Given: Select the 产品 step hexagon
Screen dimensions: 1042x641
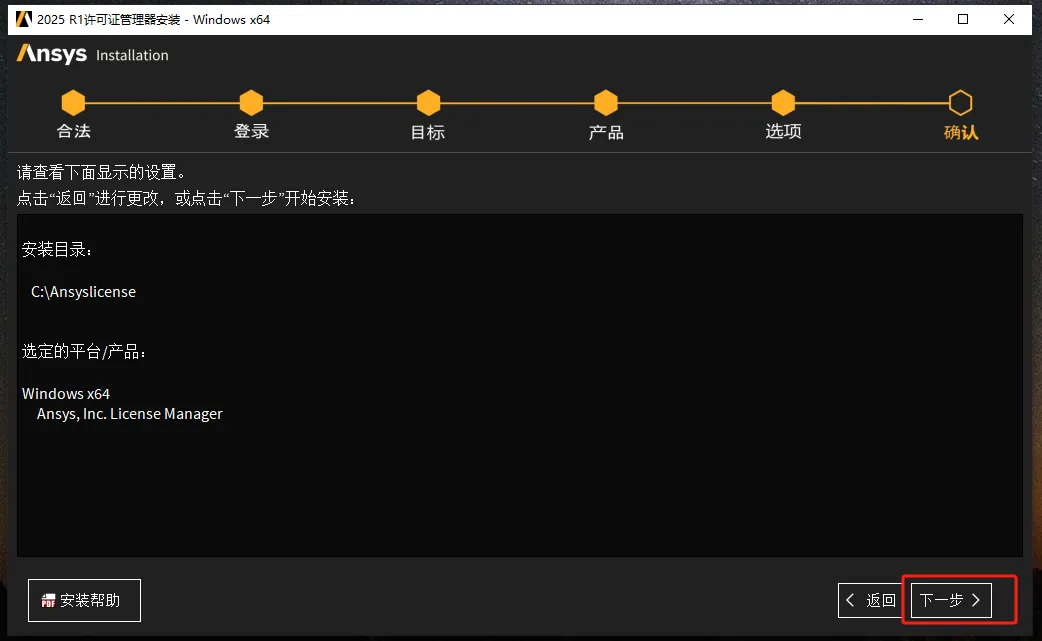Looking at the screenshot, I should tap(606, 103).
